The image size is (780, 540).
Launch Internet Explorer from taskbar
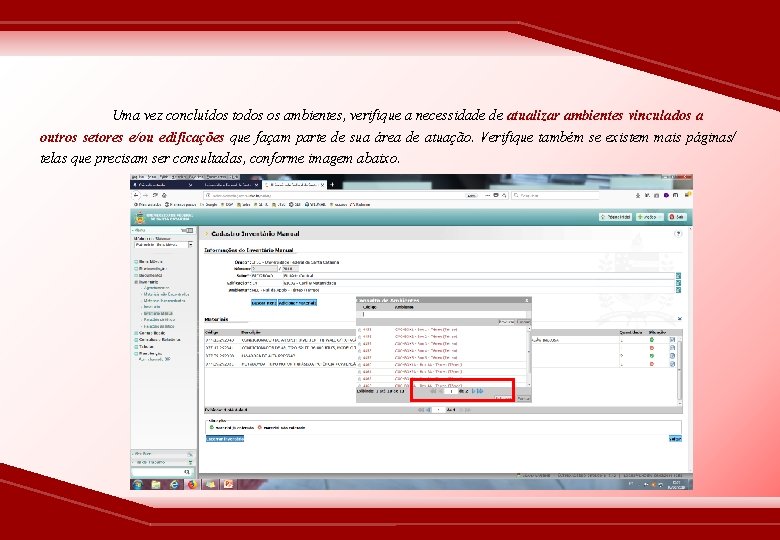coord(174,484)
